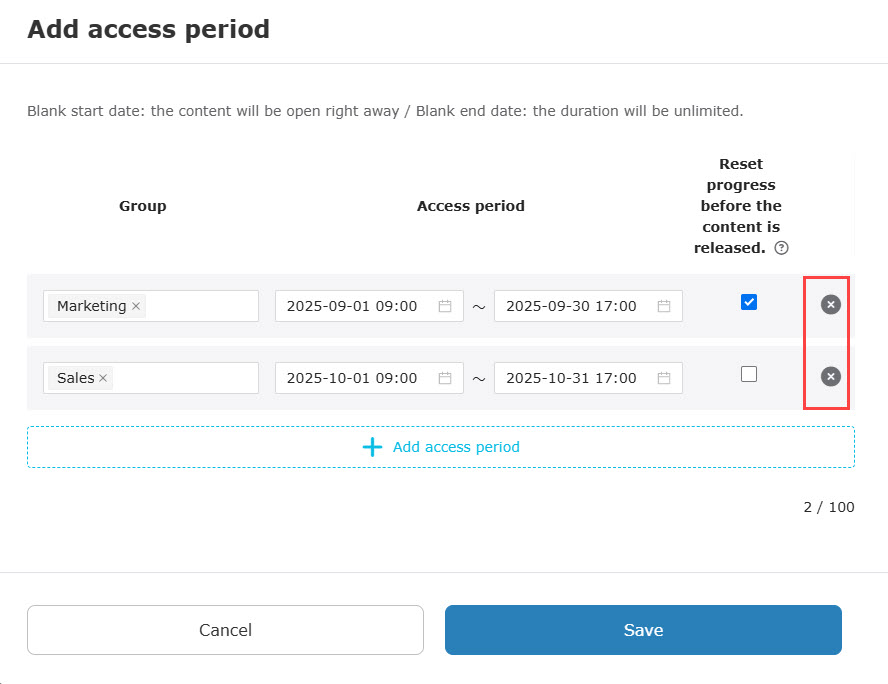
Task: Delete the Marketing access period row
Action: tap(830, 304)
